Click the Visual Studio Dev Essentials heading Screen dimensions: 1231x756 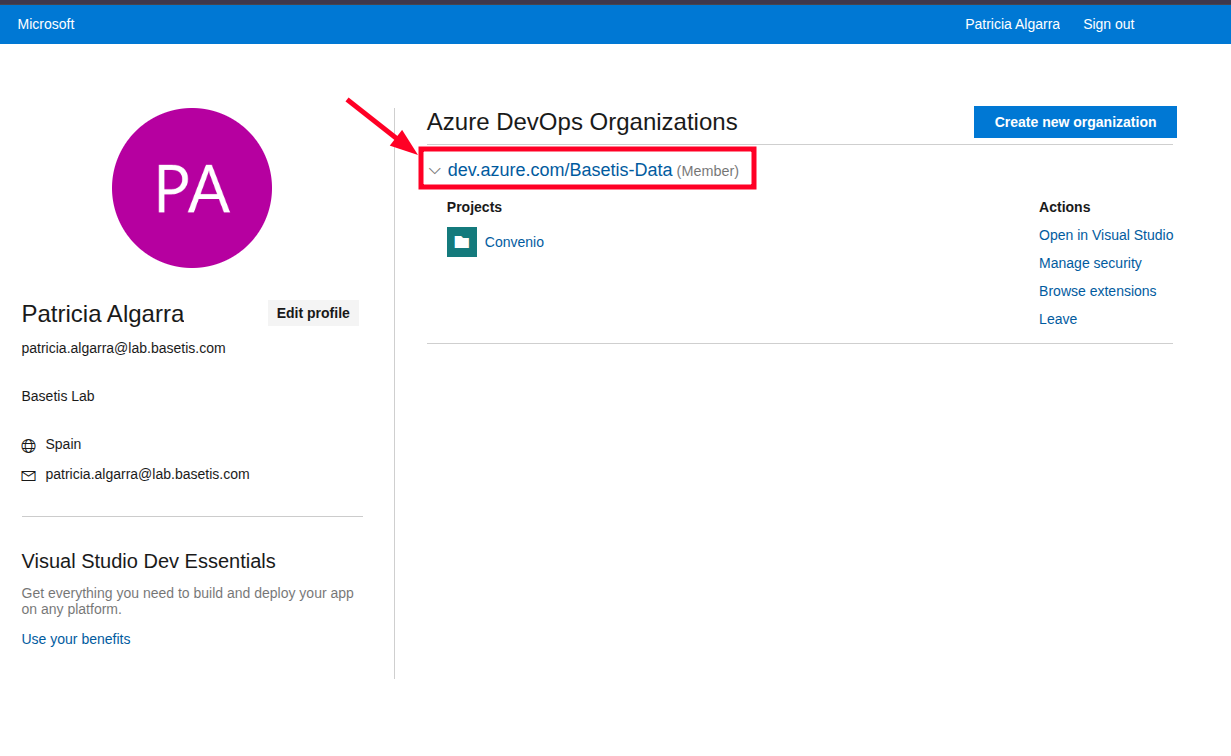[x=149, y=561]
